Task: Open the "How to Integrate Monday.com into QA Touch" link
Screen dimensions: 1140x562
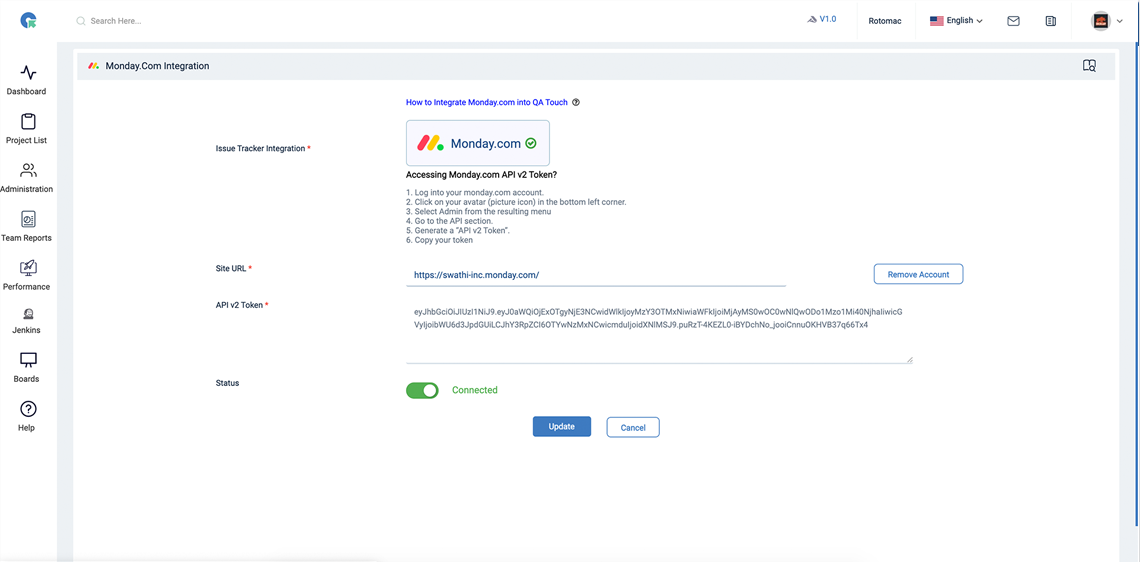Action: point(486,103)
